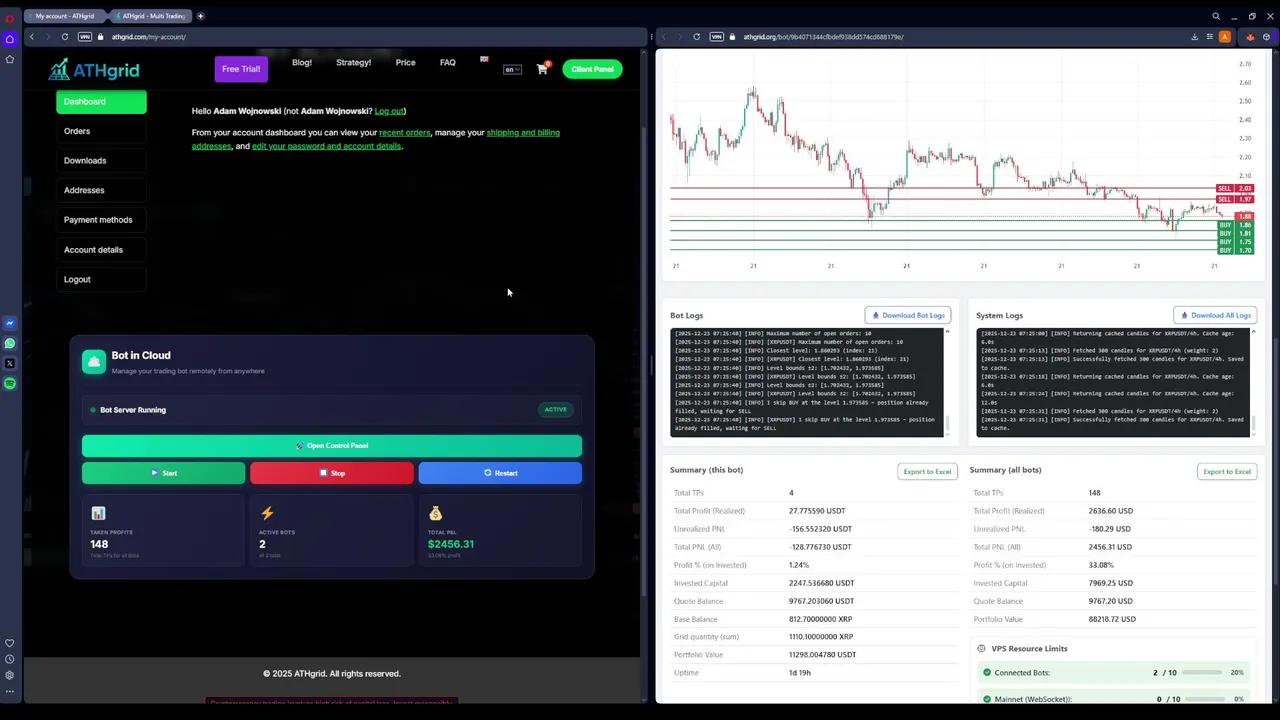Image resolution: width=1280 pixels, height=720 pixels.
Task: Open the tab search magnifier icon
Action: tap(1216, 16)
